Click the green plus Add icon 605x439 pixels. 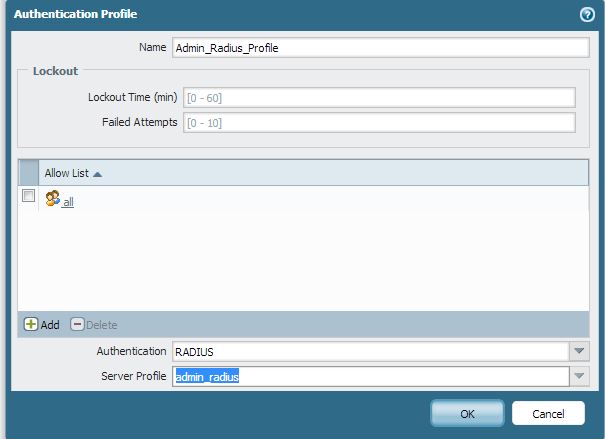[x=31, y=324]
